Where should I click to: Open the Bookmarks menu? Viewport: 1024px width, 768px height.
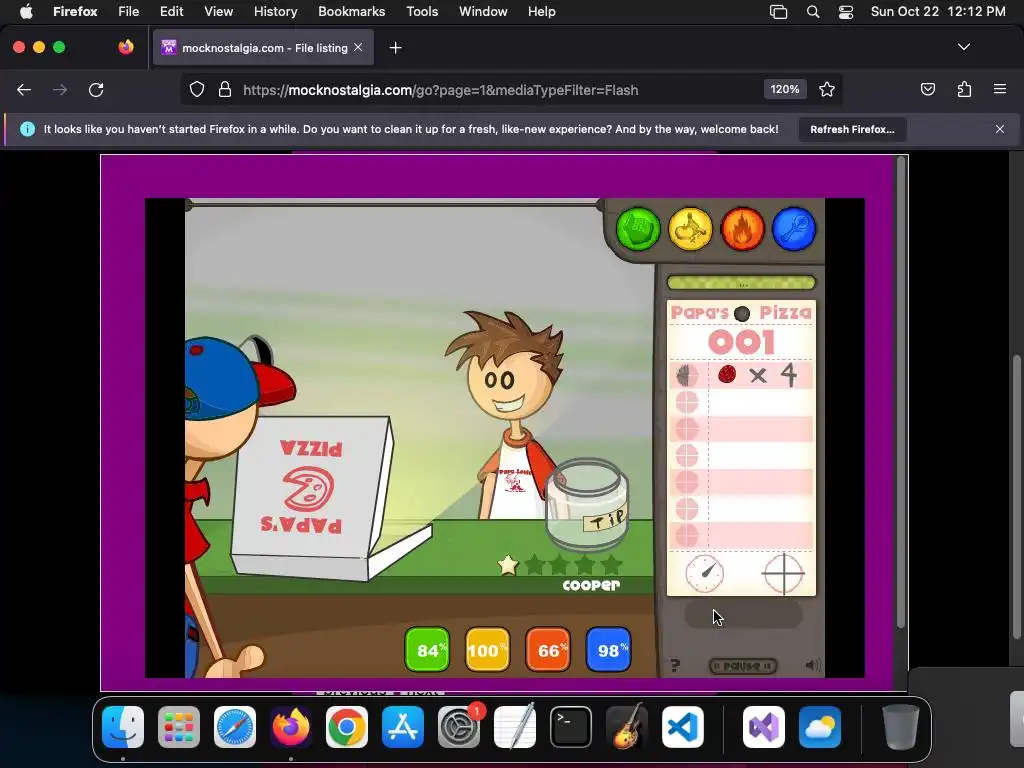point(351,12)
